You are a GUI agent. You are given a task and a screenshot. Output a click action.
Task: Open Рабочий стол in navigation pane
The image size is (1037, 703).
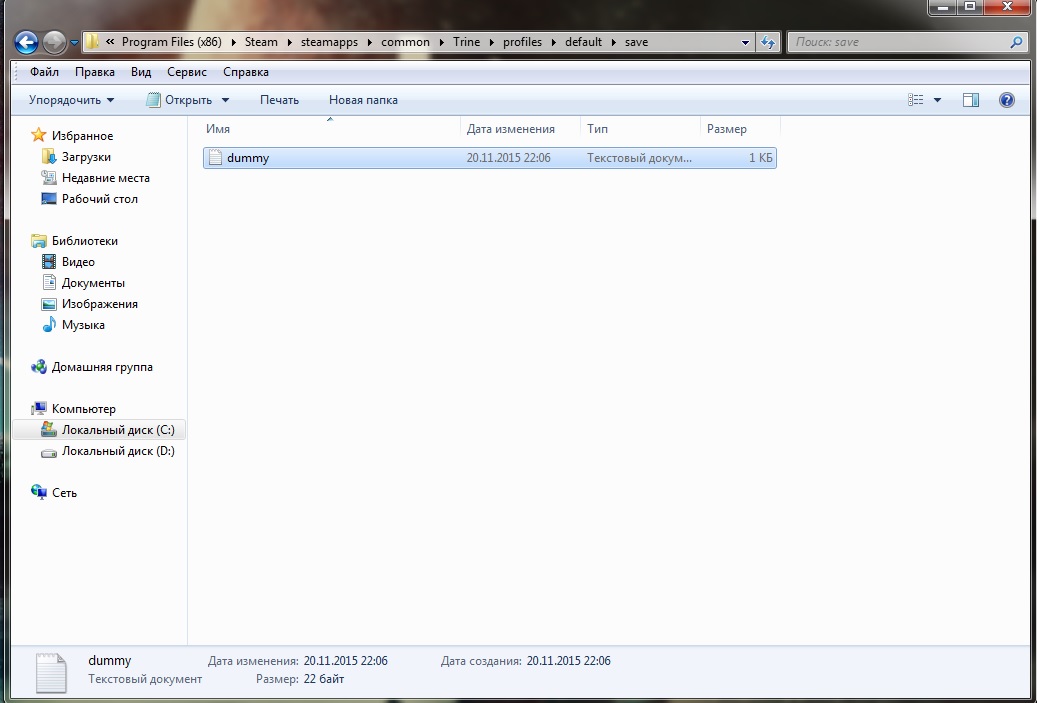click(x=100, y=199)
